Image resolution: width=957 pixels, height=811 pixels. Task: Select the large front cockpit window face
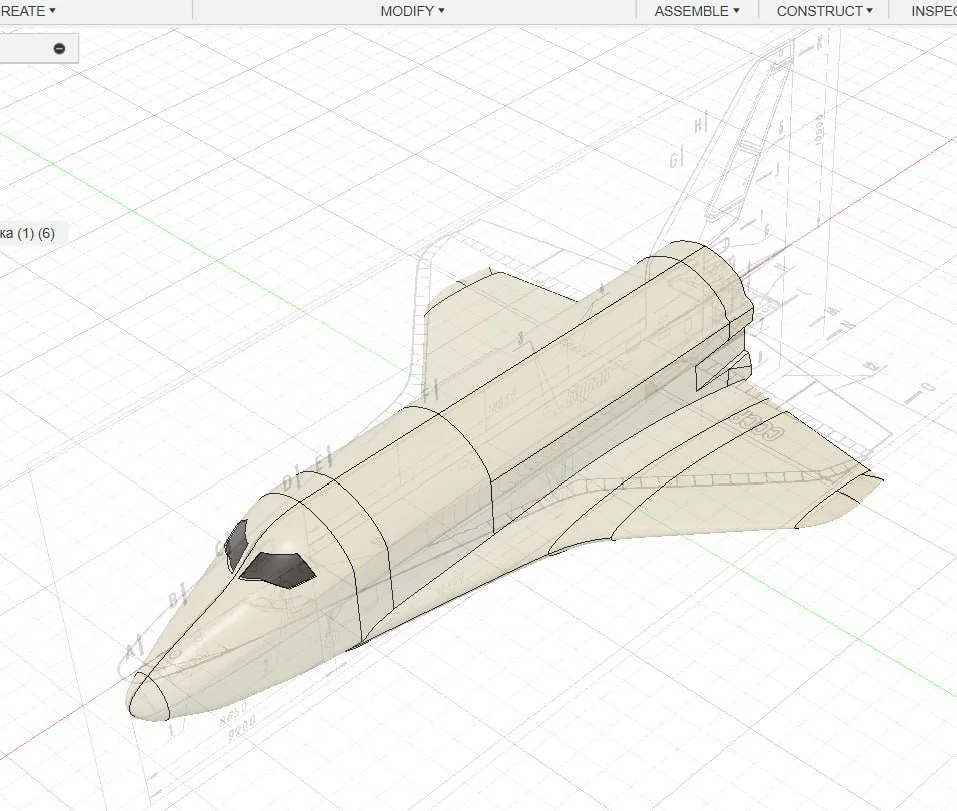point(277,568)
